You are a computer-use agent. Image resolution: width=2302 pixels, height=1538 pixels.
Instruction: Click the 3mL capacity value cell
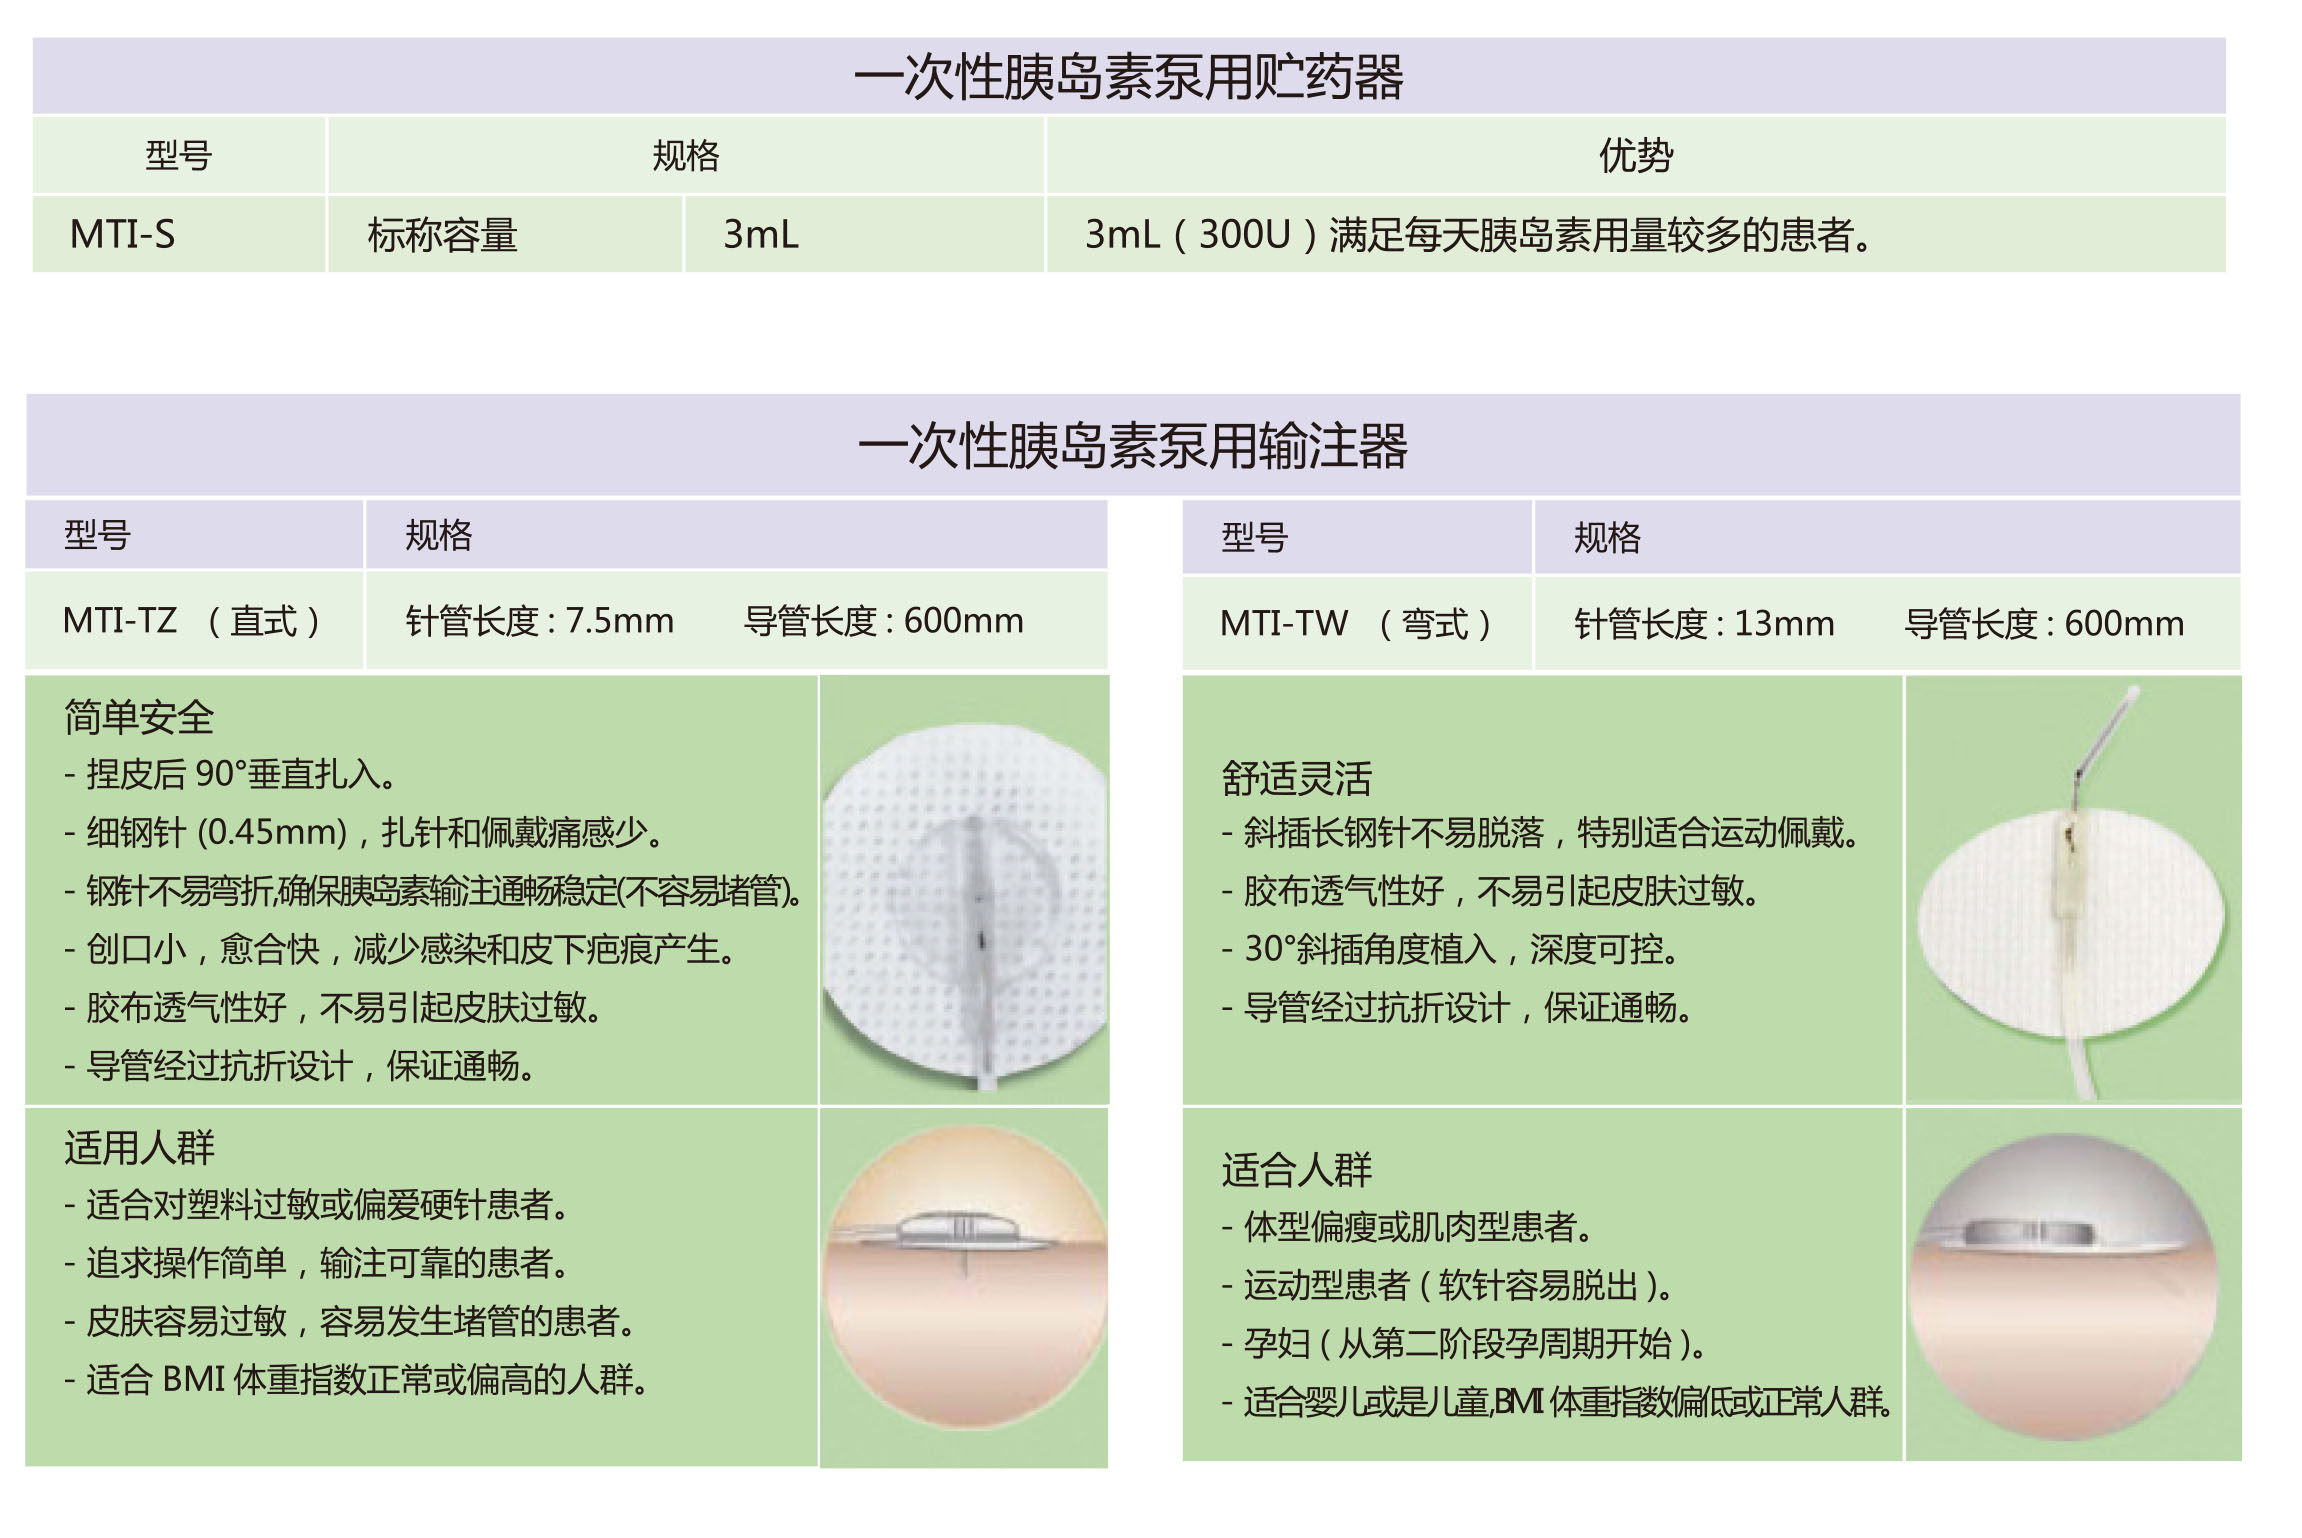click(761, 235)
